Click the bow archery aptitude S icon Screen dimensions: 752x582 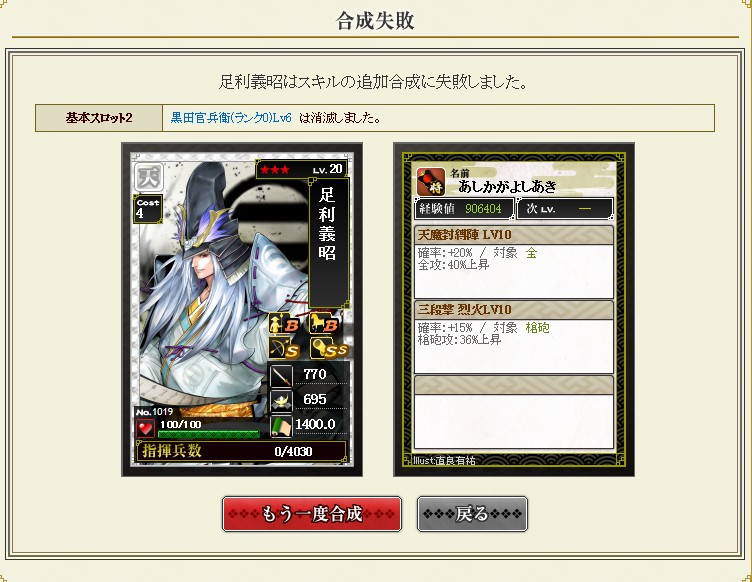284,349
